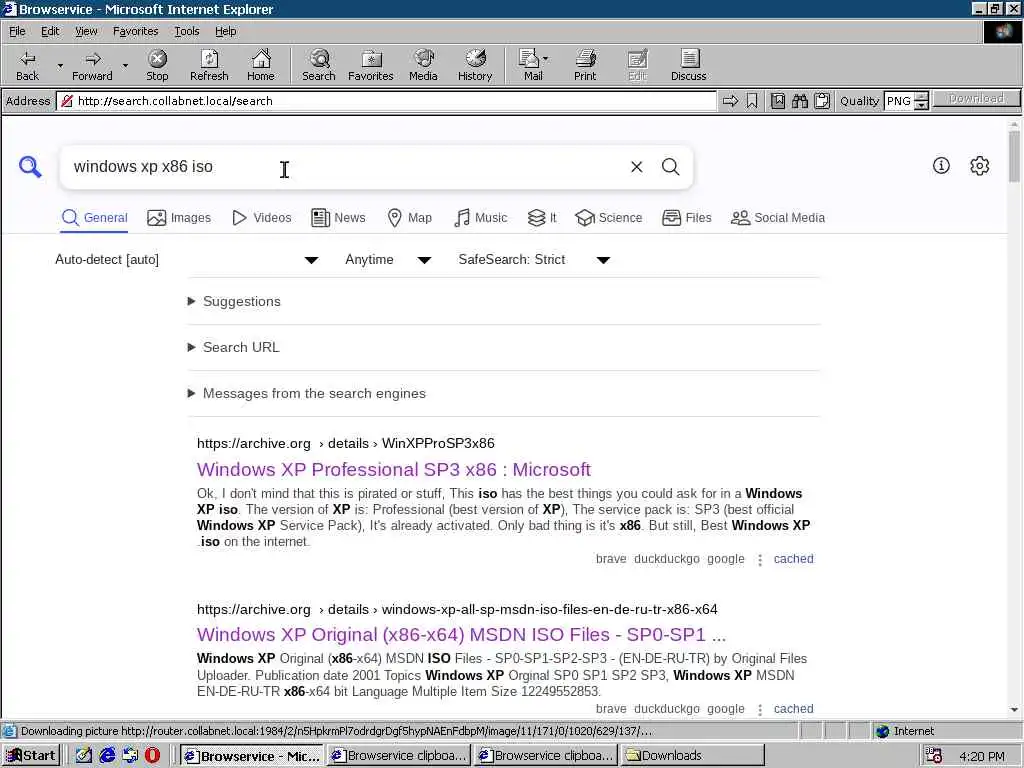The width and height of the screenshot is (1024, 768).
Task: Open cached link of first result
Action: [793, 559]
